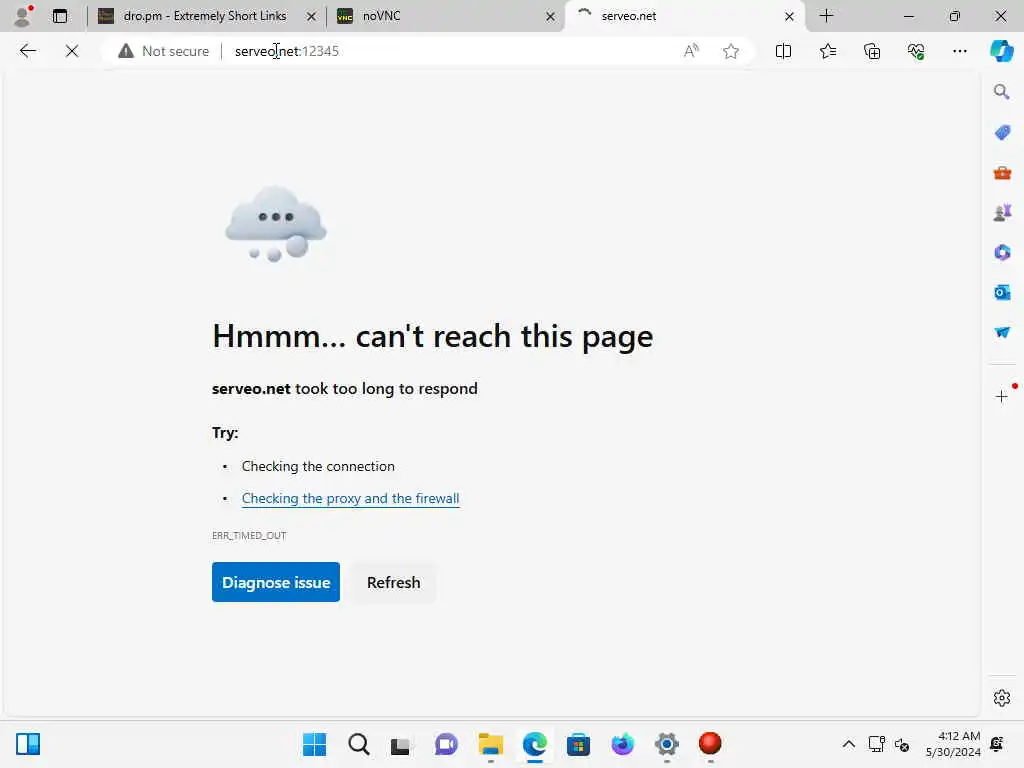Click the Refresh button

click(x=393, y=582)
